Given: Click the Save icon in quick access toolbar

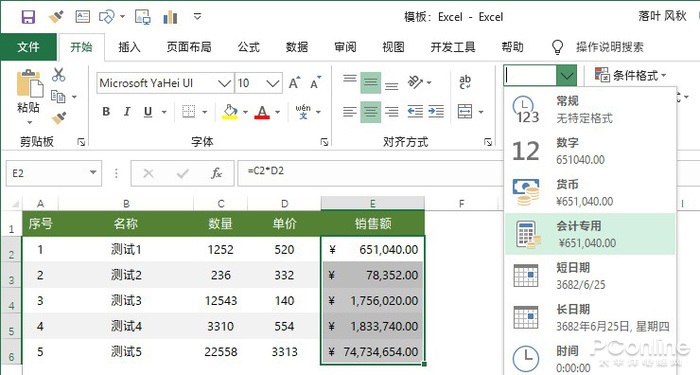Looking at the screenshot, I should pos(28,17).
